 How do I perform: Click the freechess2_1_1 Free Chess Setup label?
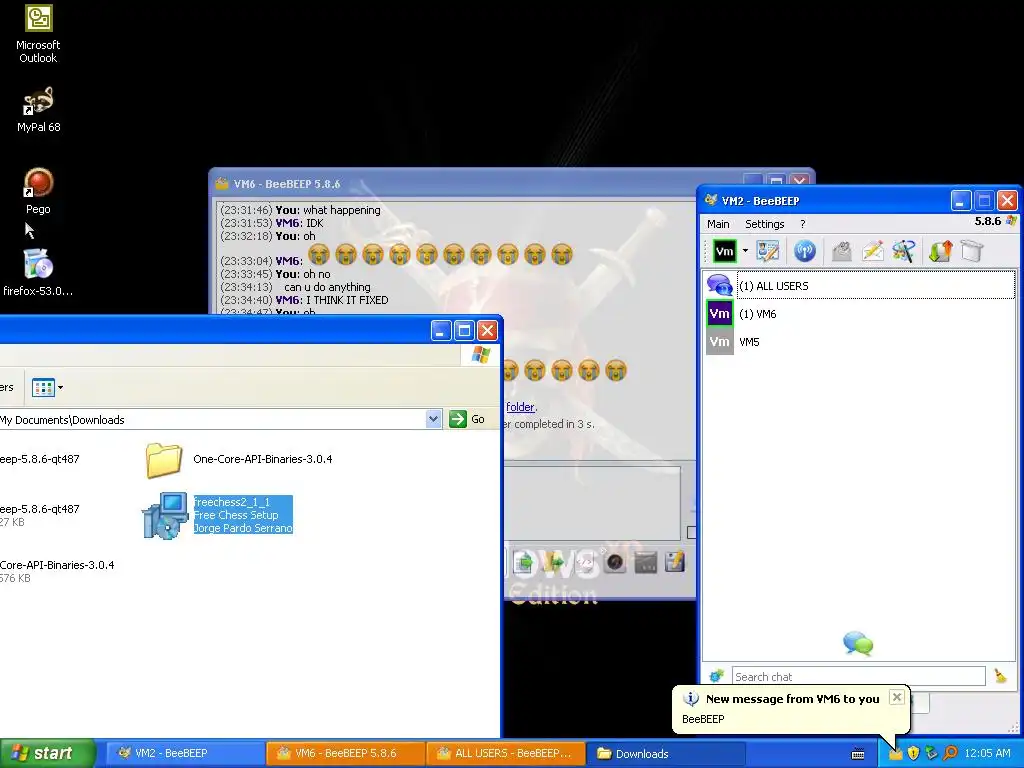pyautogui.click(x=243, y=515)
